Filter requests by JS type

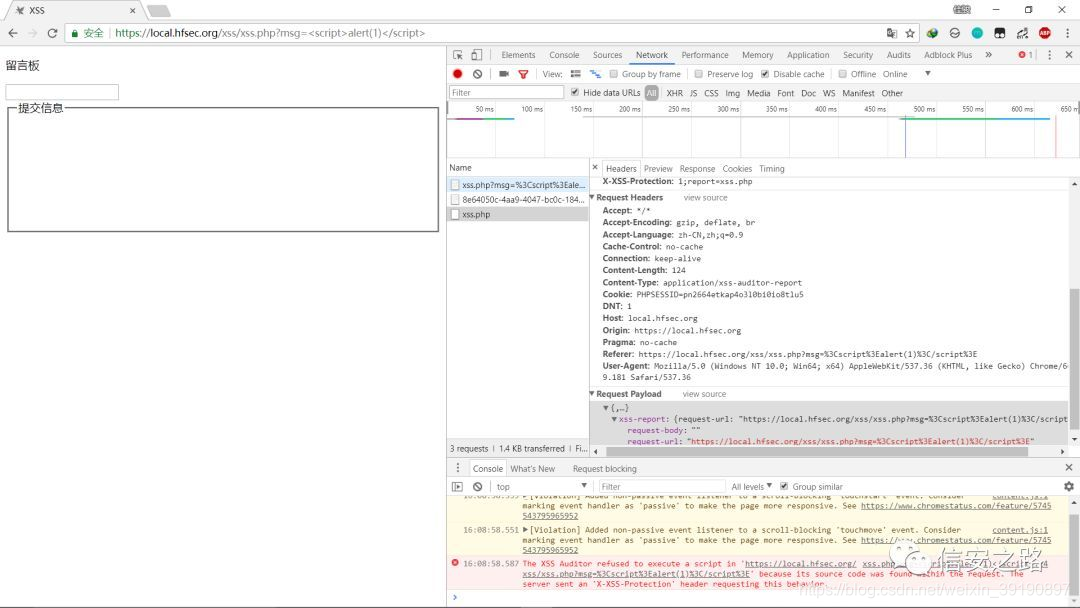[694, 93]
